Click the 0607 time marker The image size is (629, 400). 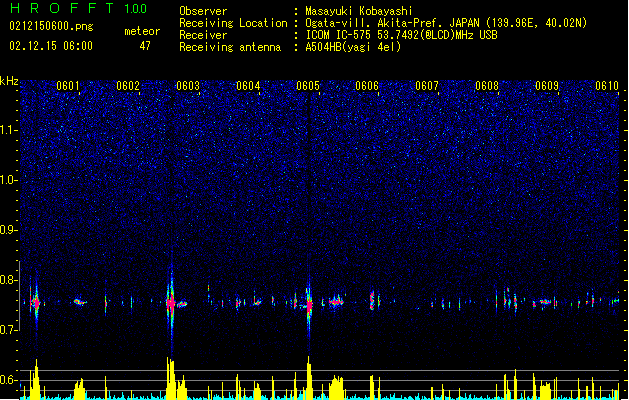coord(427,86)
